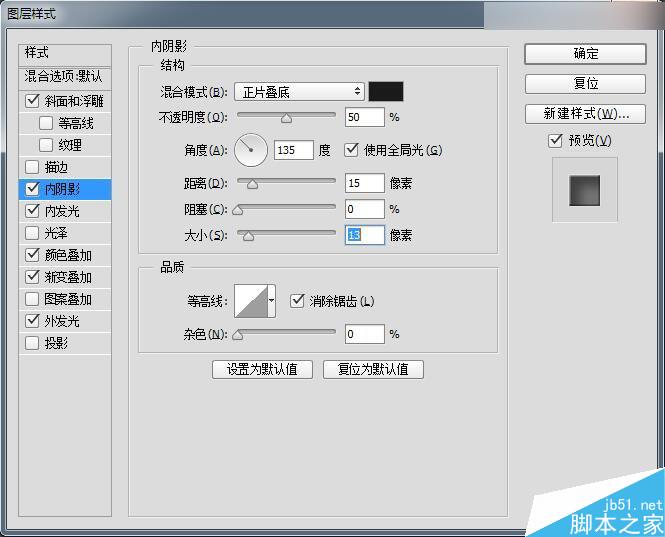Enable the 投影 checkbox

coord(32,343)
